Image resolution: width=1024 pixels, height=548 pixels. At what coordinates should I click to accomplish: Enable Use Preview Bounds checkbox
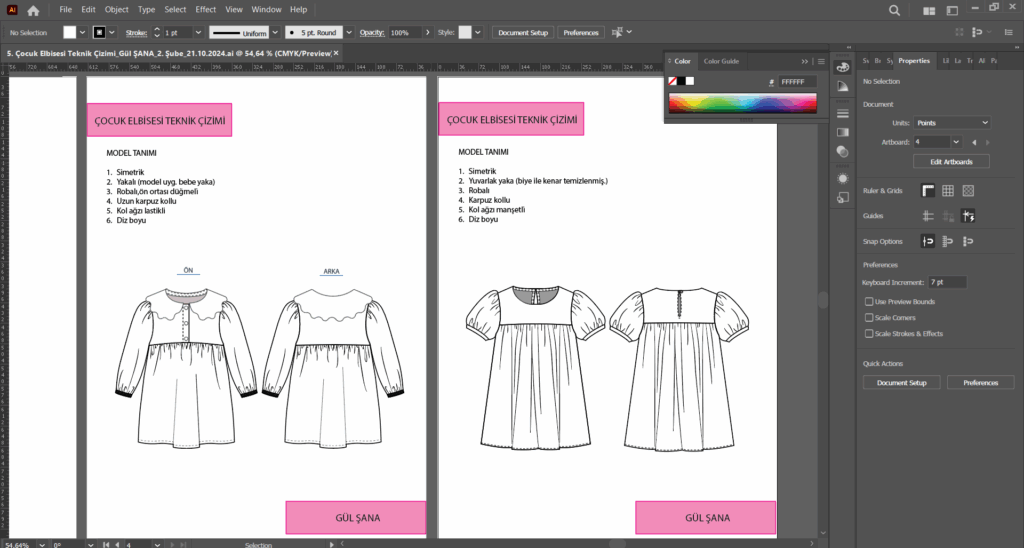pos(868,301)
